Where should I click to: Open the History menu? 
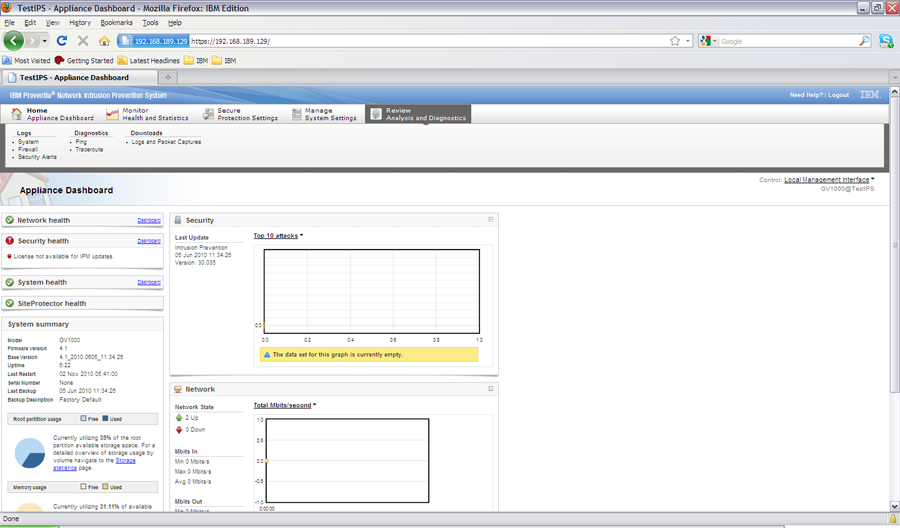coord(80,22)
